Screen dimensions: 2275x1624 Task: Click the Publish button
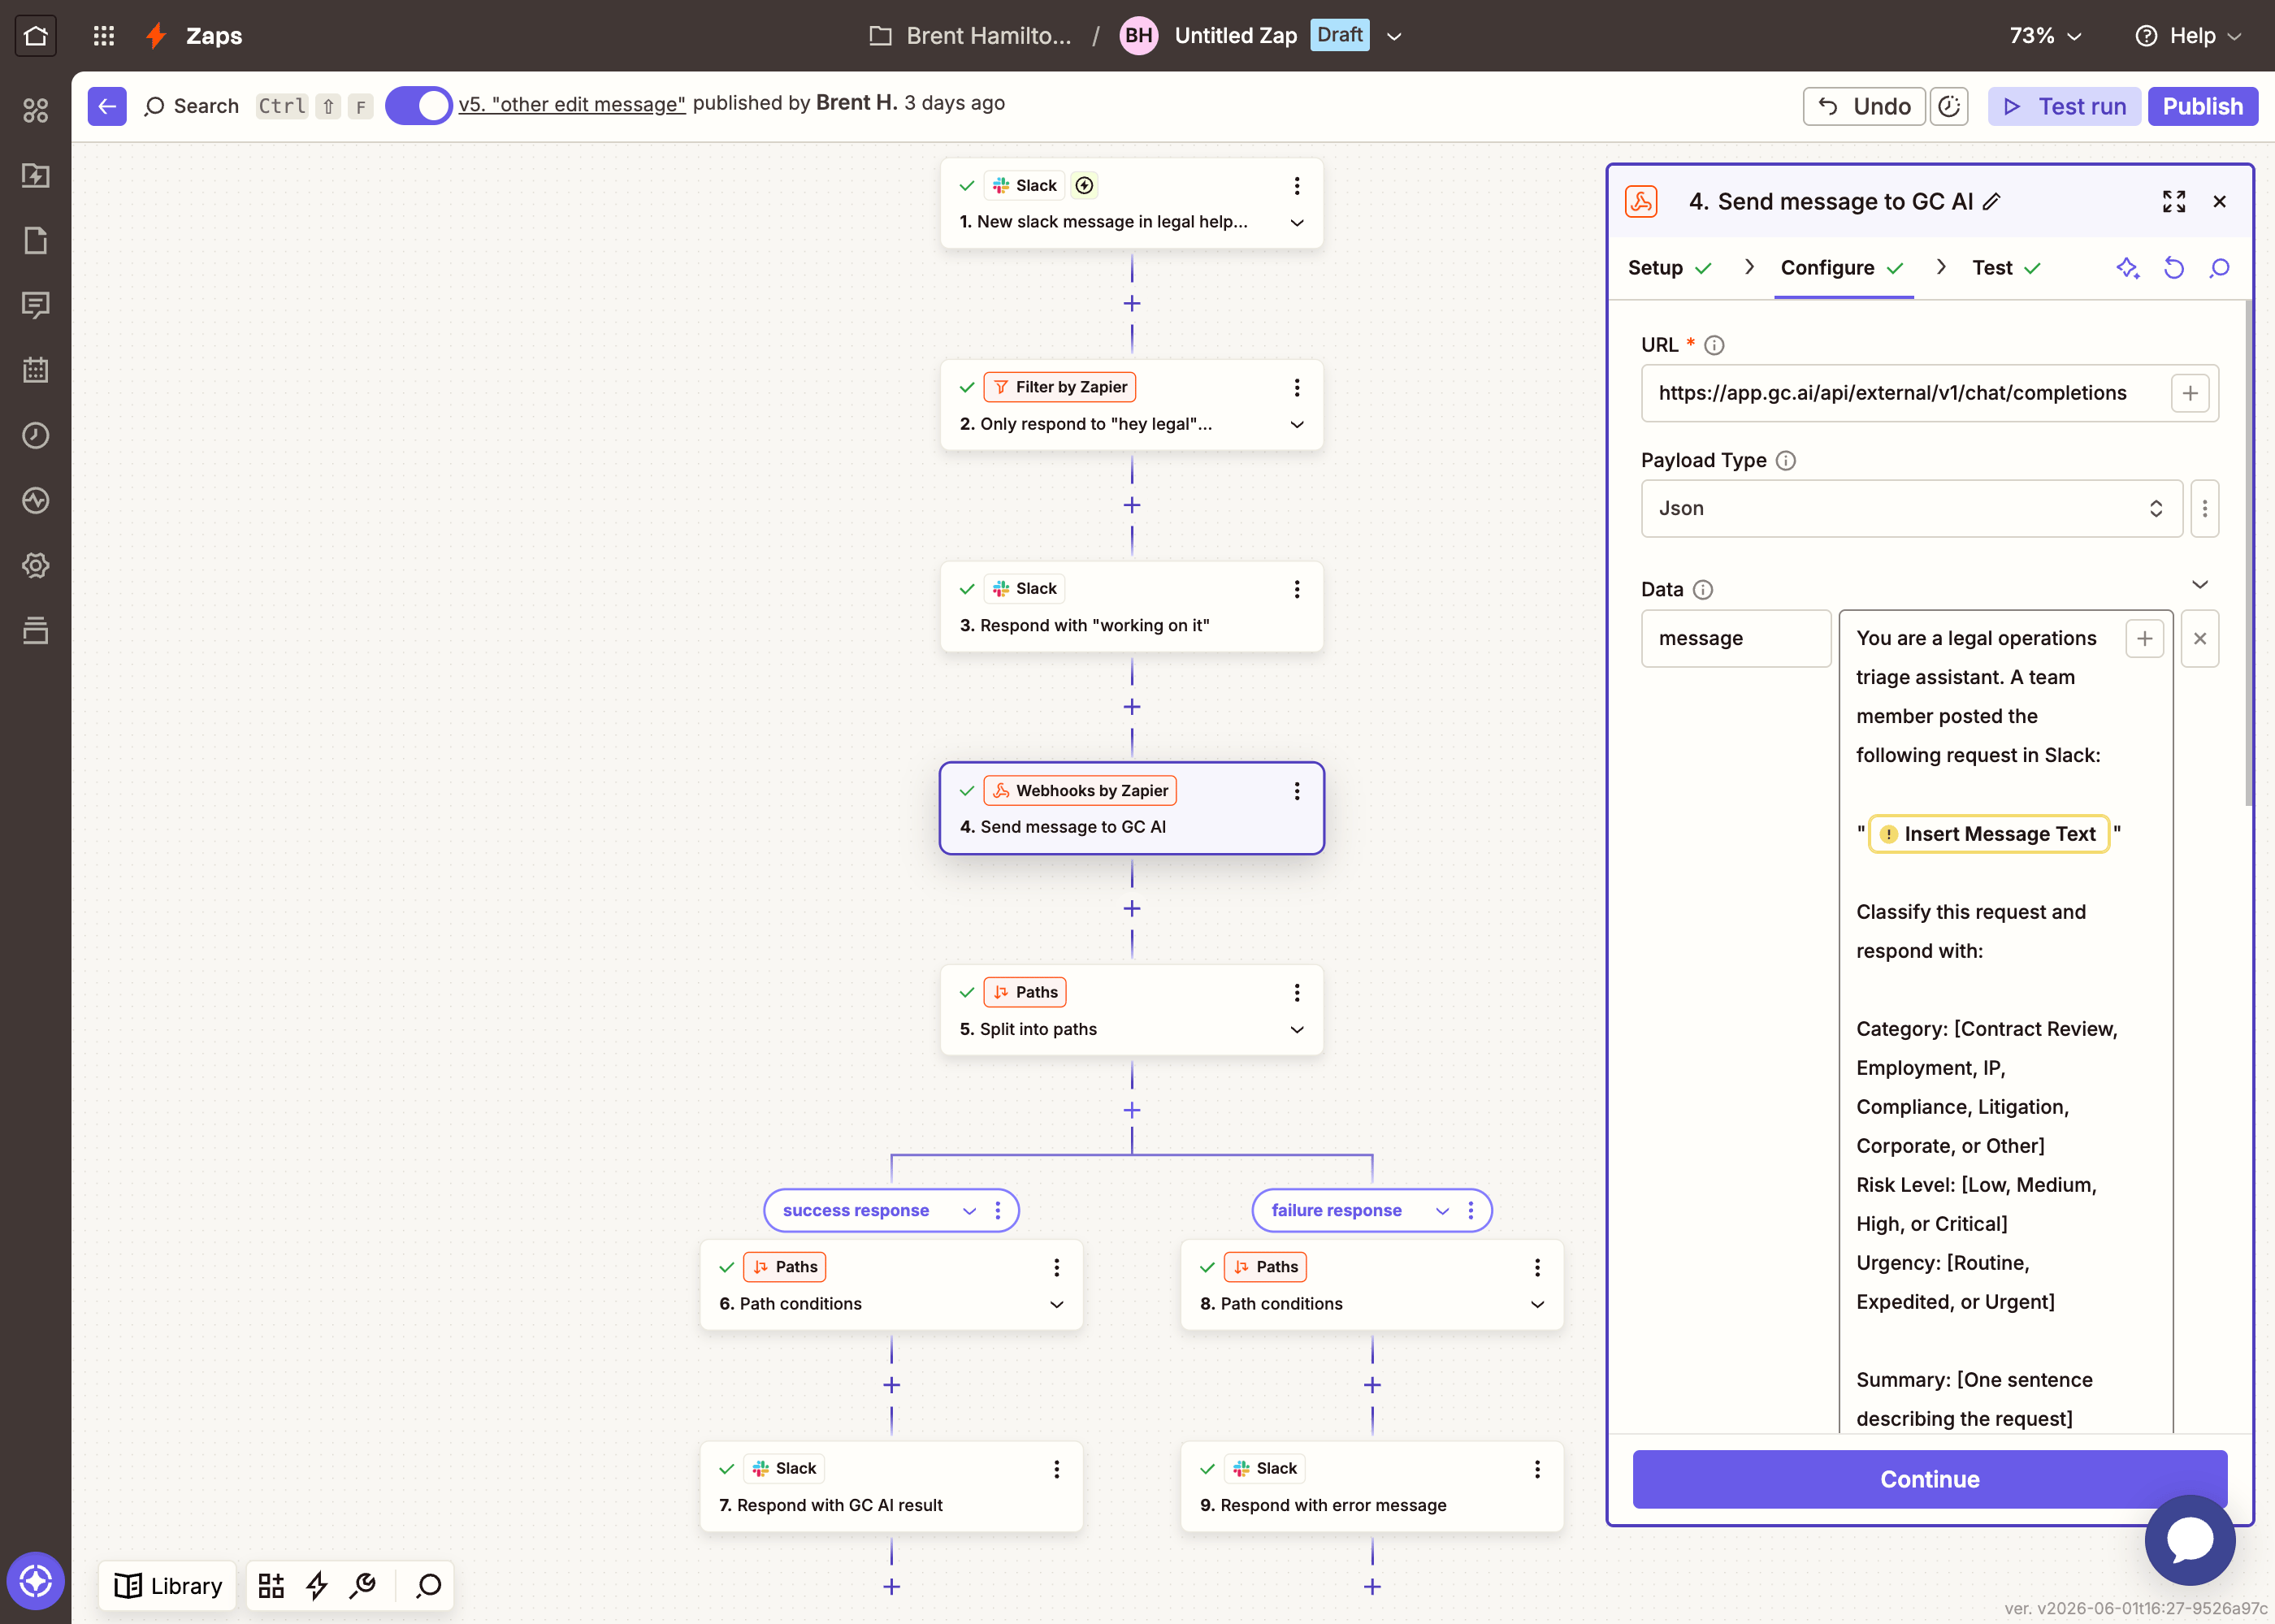point(2202,106)
